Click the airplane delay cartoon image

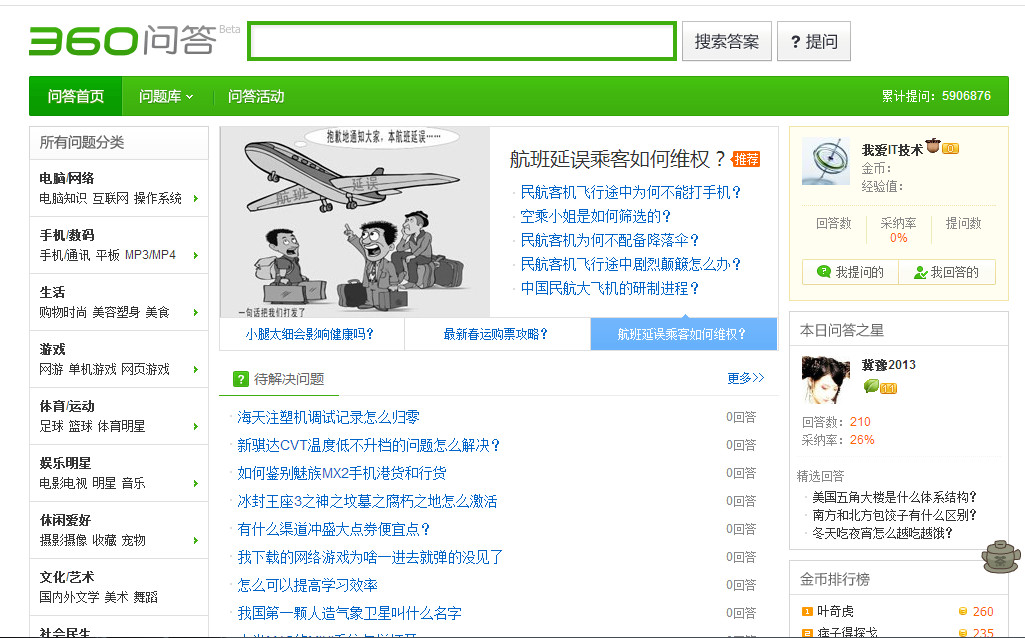point(355,222)
